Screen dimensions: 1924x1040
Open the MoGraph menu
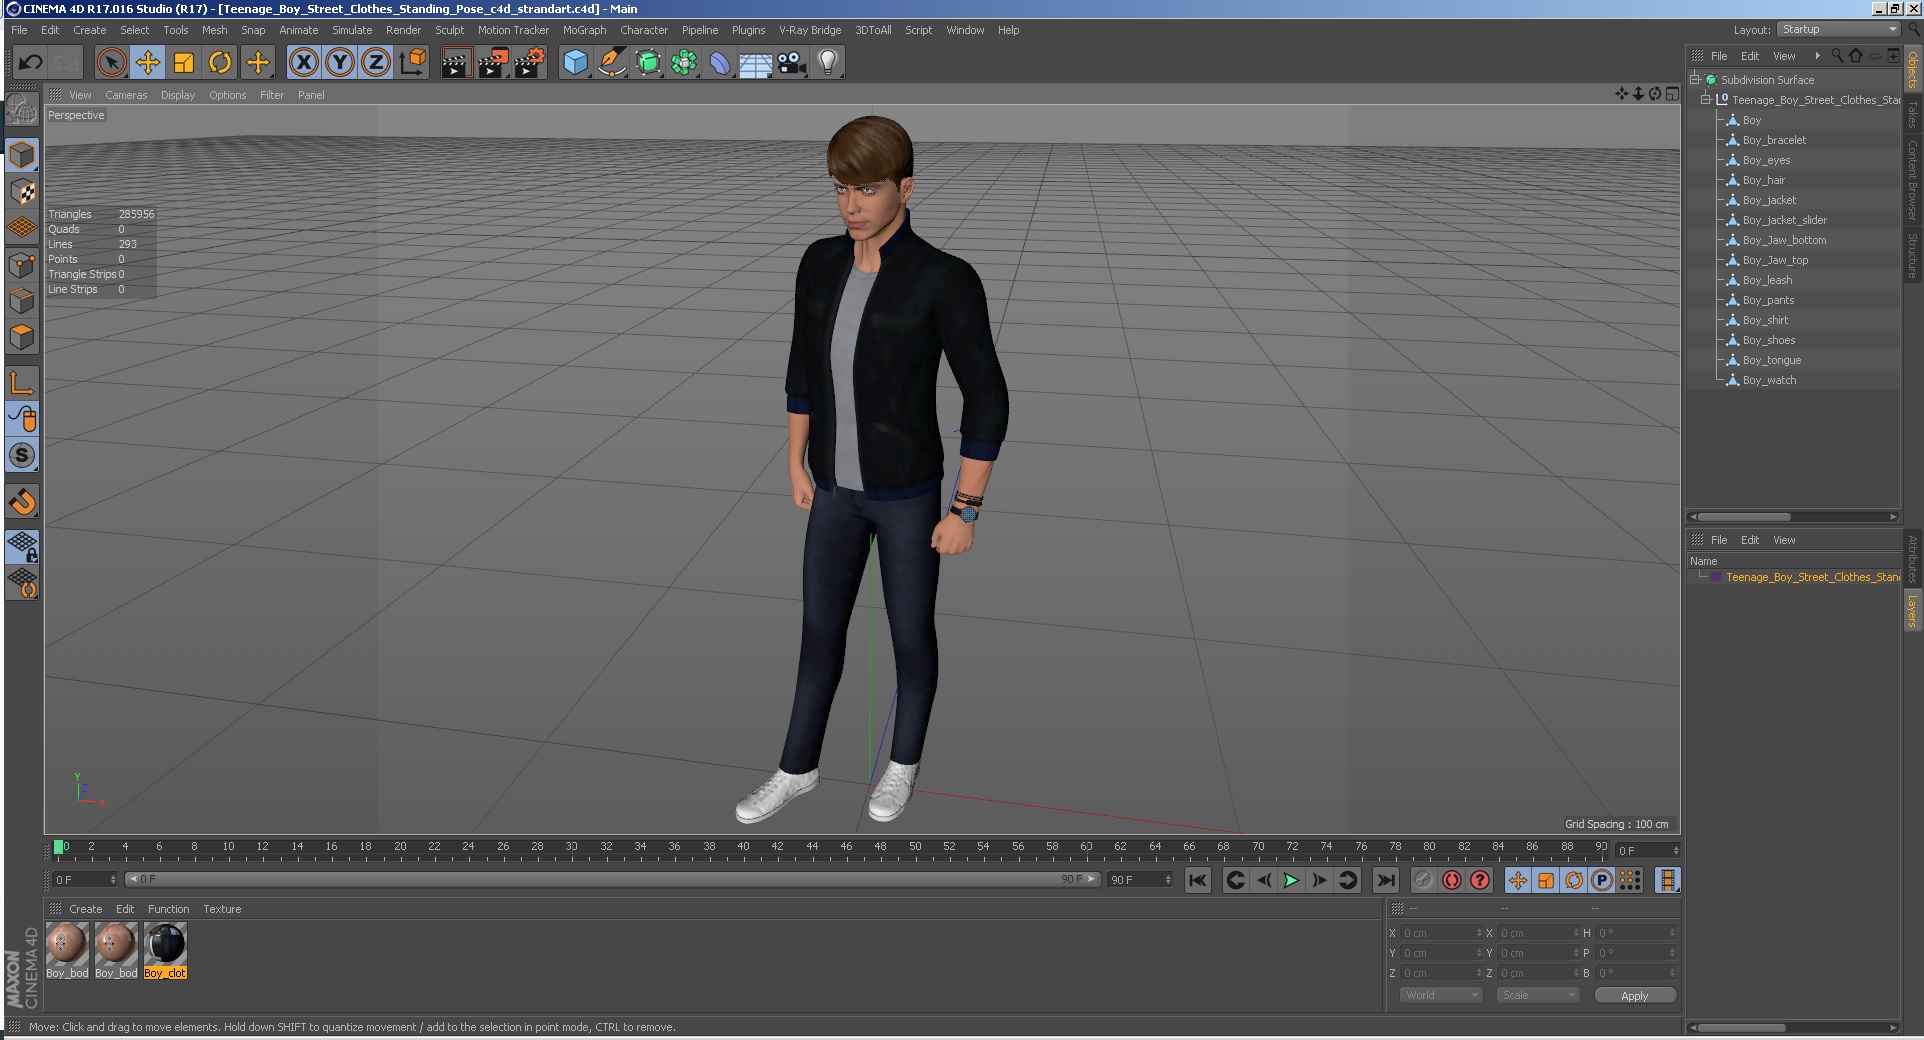[x=584, y=30]
